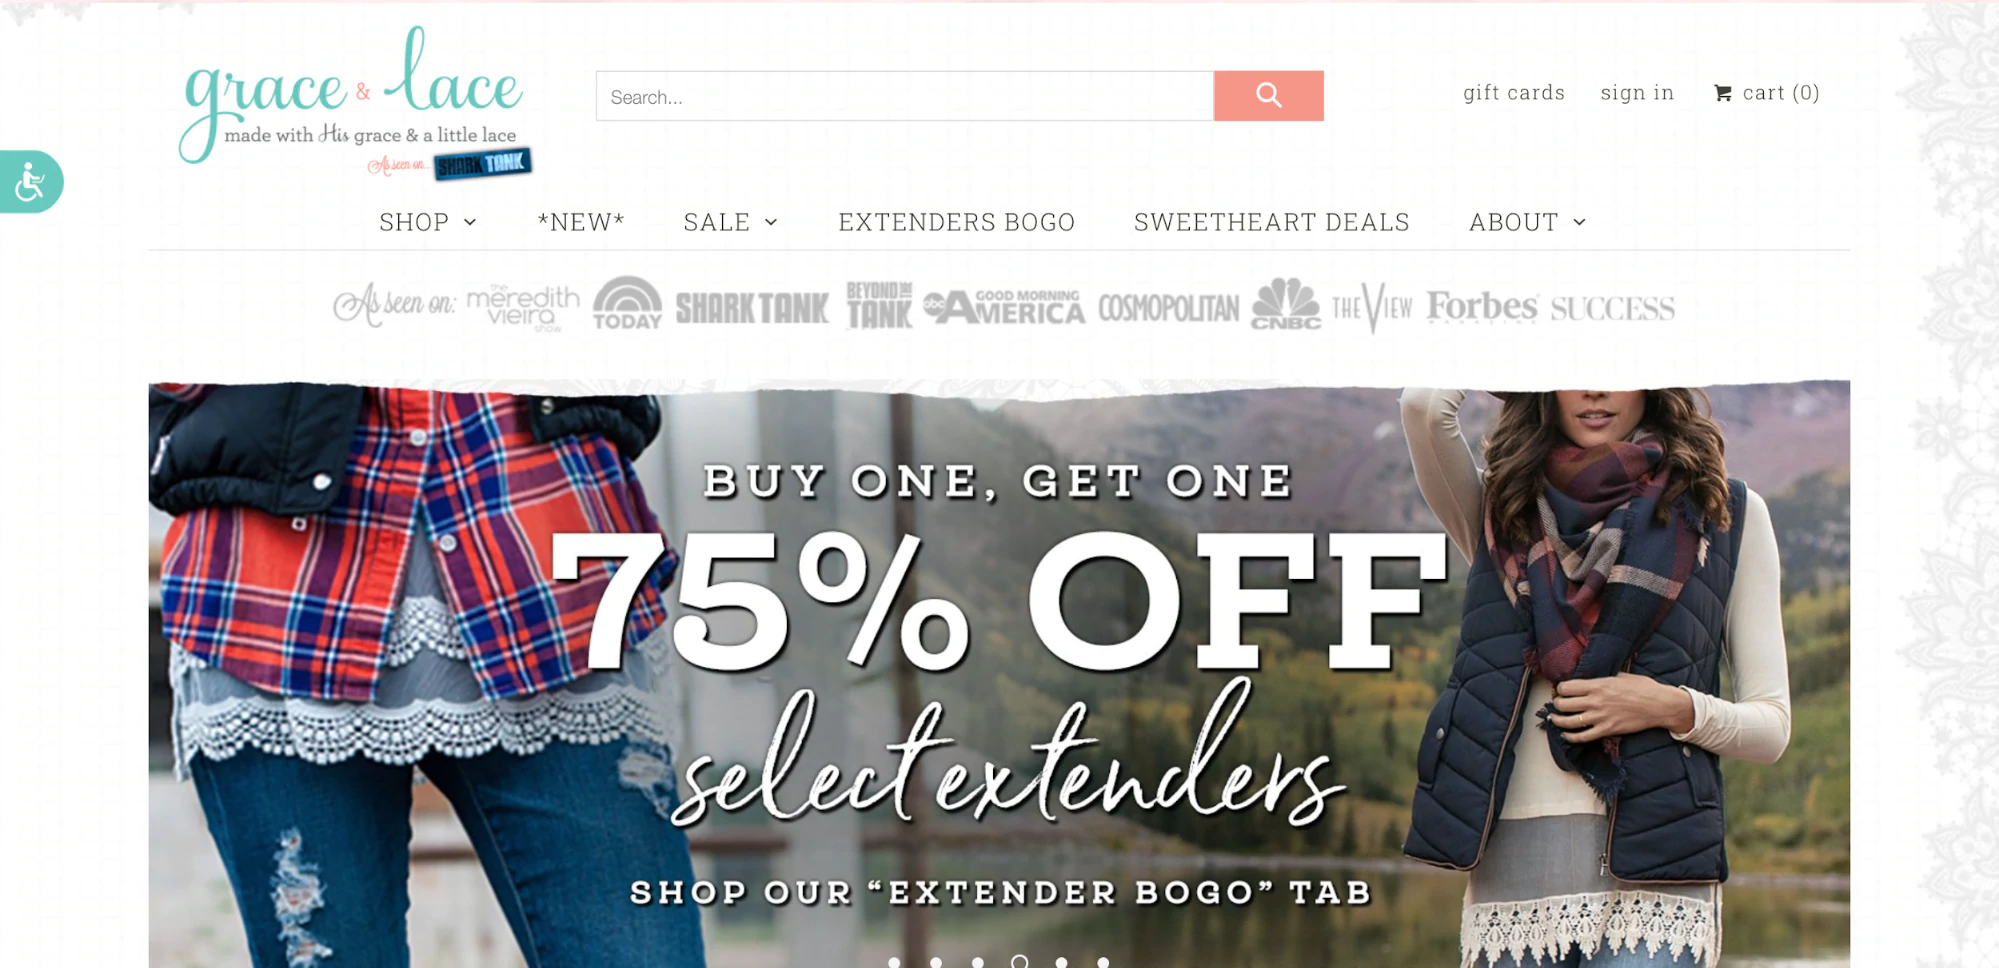Select the last carousel slide dot
The height and width of the screenshot is (968, 1999).
click(1103, 962)
